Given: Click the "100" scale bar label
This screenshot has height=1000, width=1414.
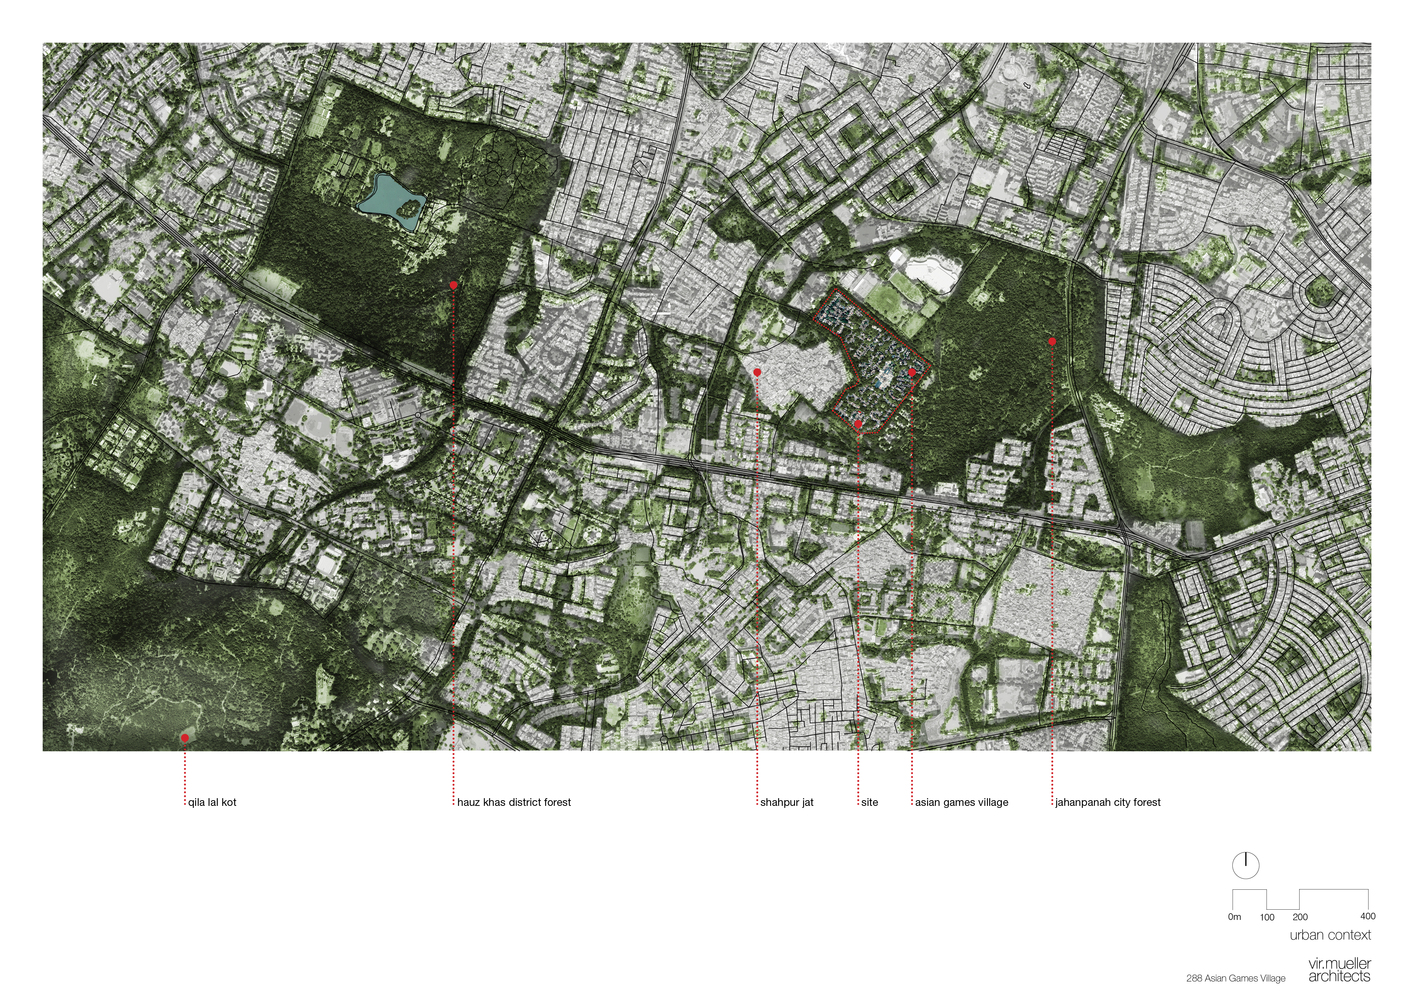Looking at the screenshot, I should [1267, 917].
